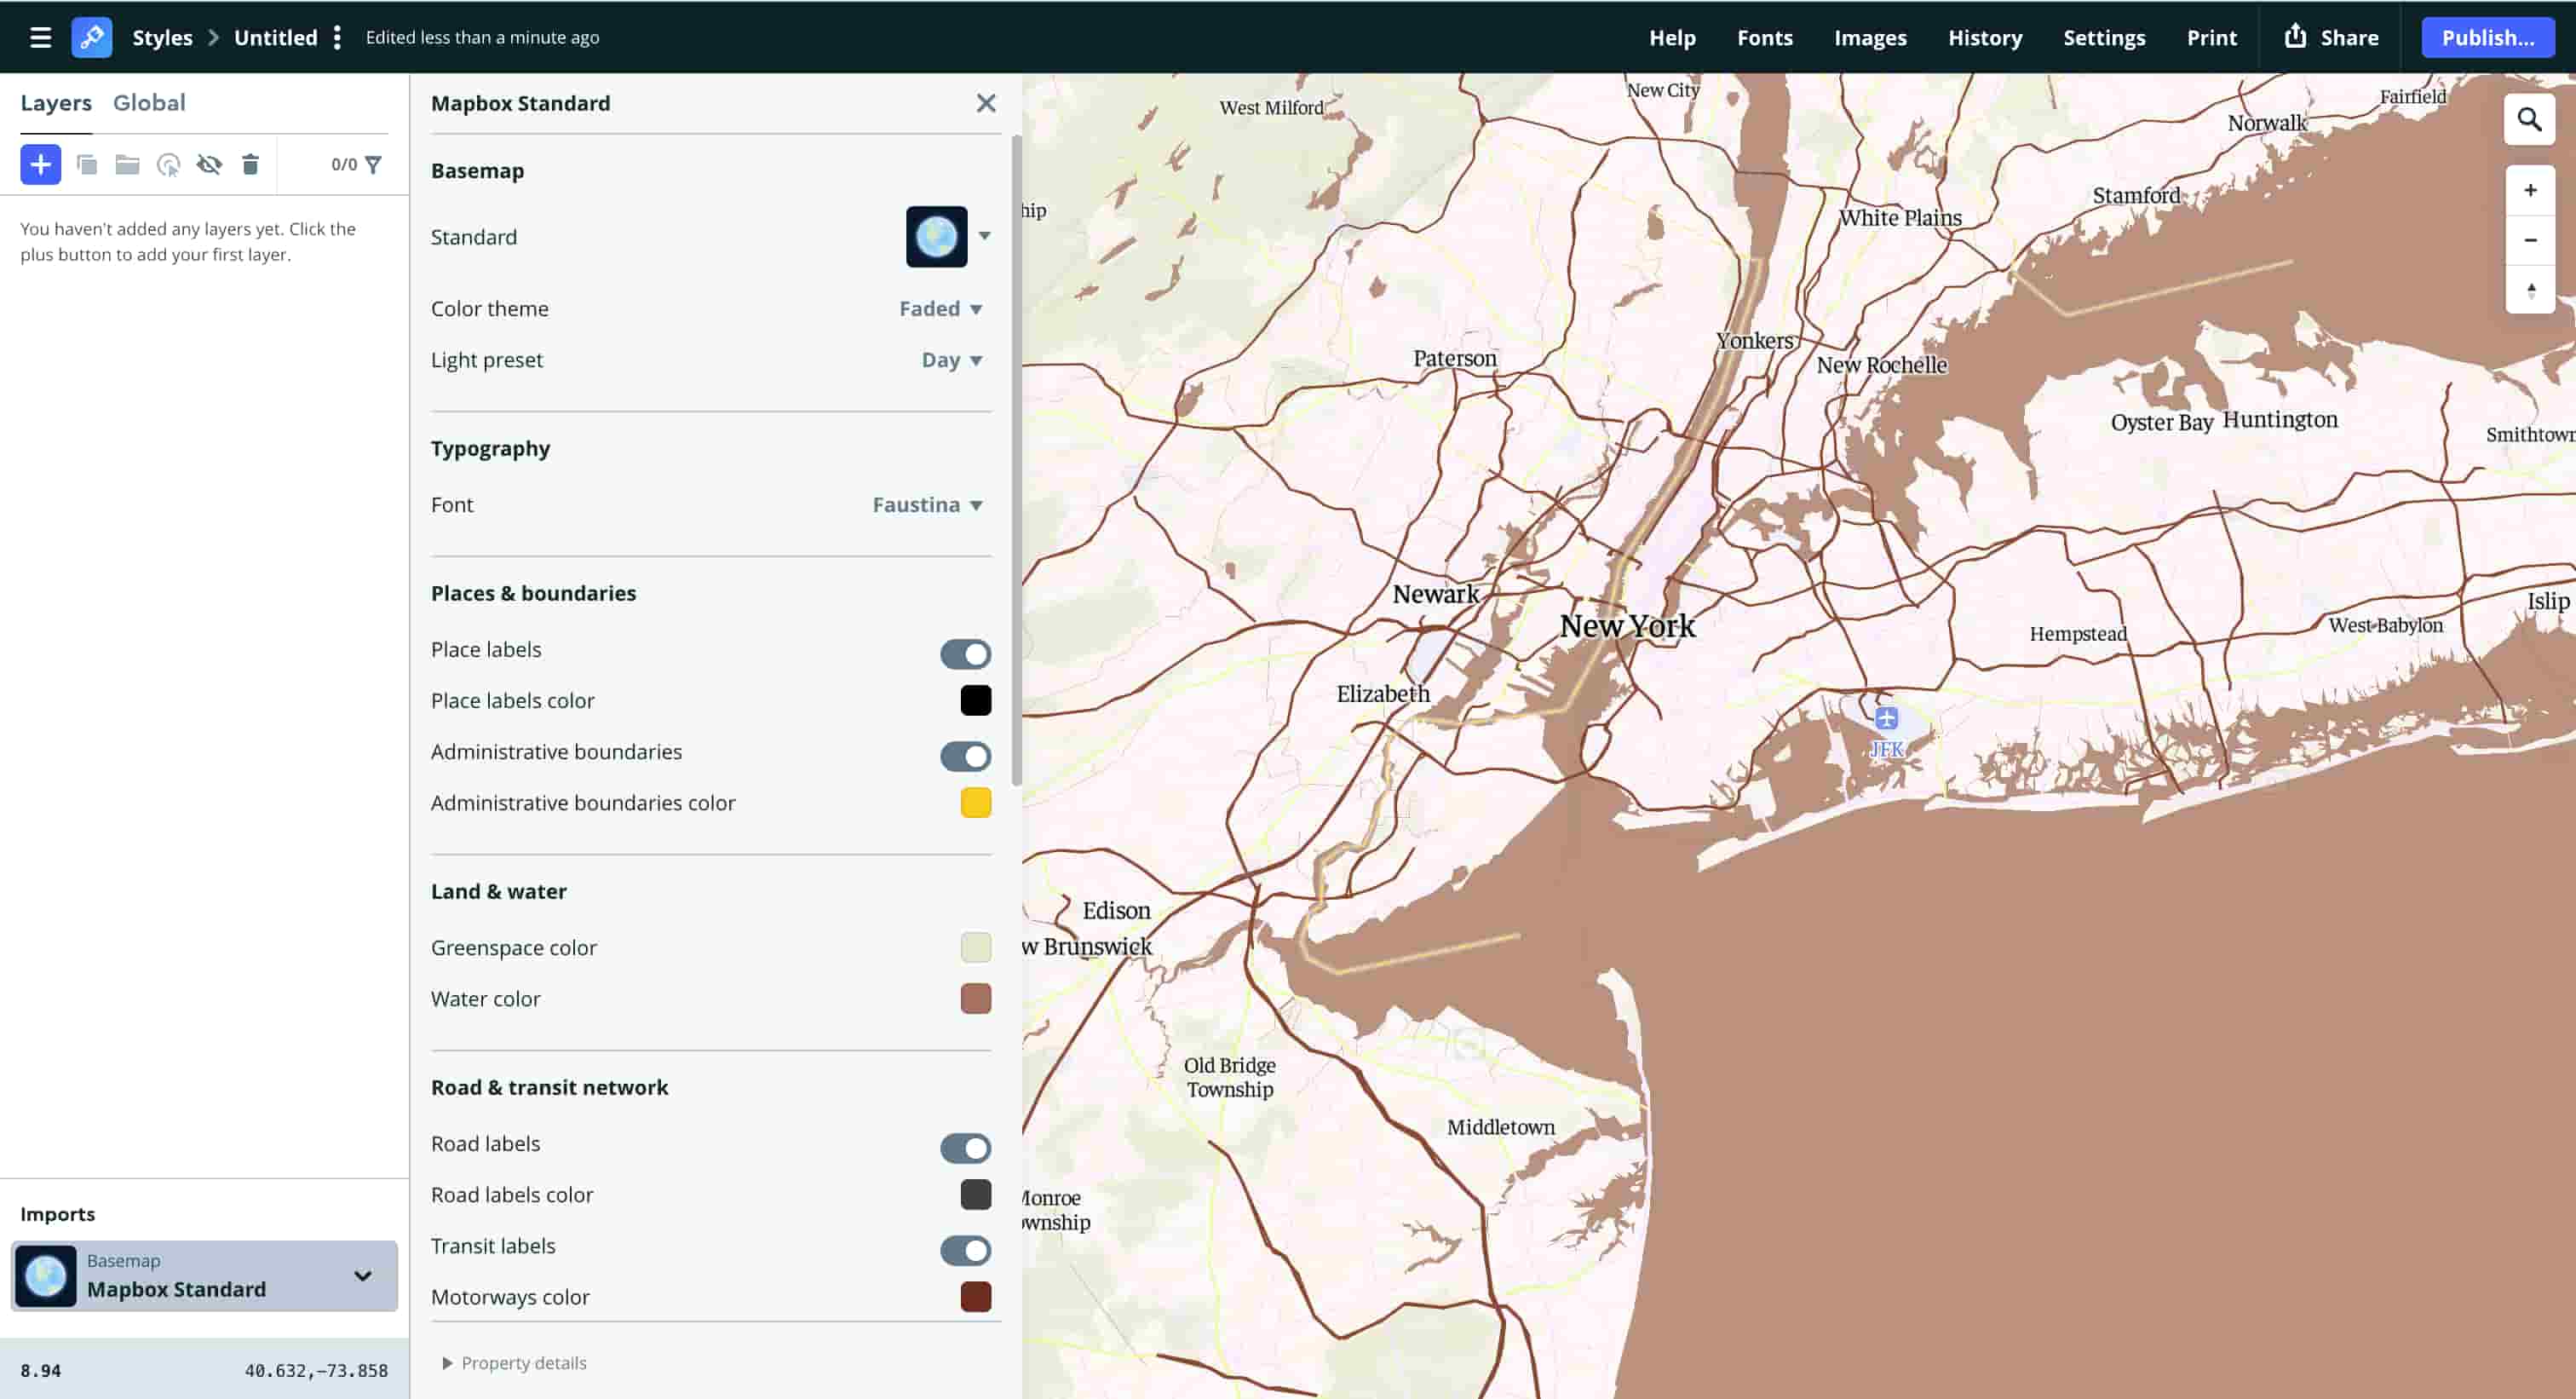Screen dimensions: 2576x1399
Task: Open the layers filter icon
Action: point(375,164)
